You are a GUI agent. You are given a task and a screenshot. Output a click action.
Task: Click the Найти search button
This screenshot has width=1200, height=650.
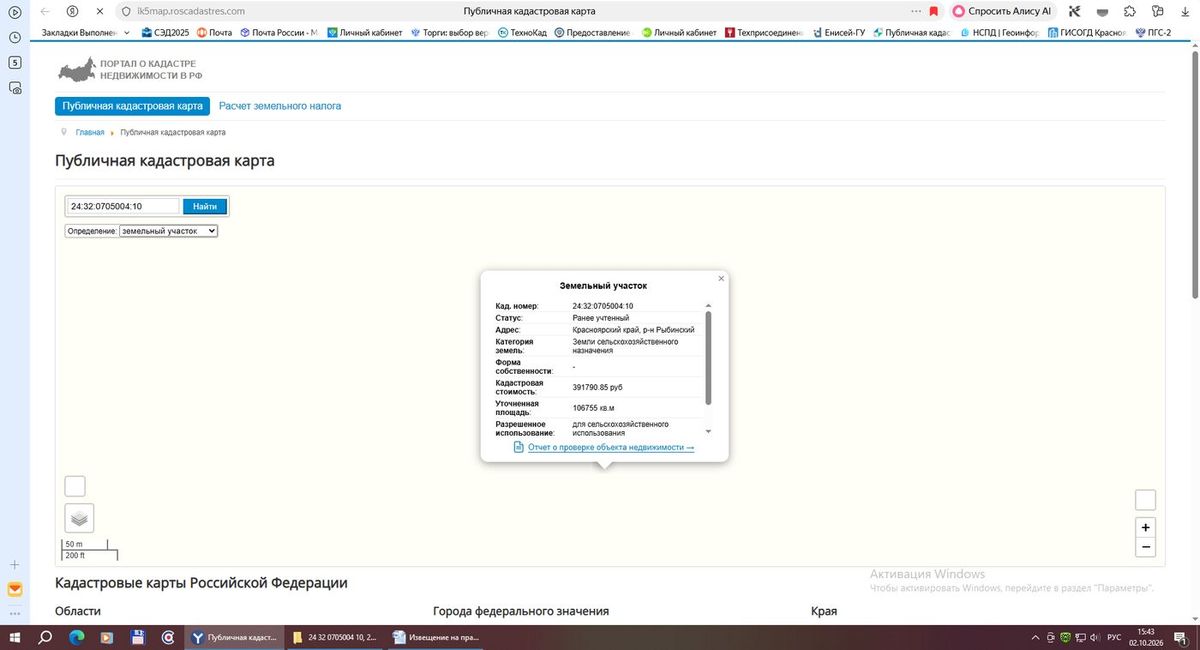(x=205, y=206)
